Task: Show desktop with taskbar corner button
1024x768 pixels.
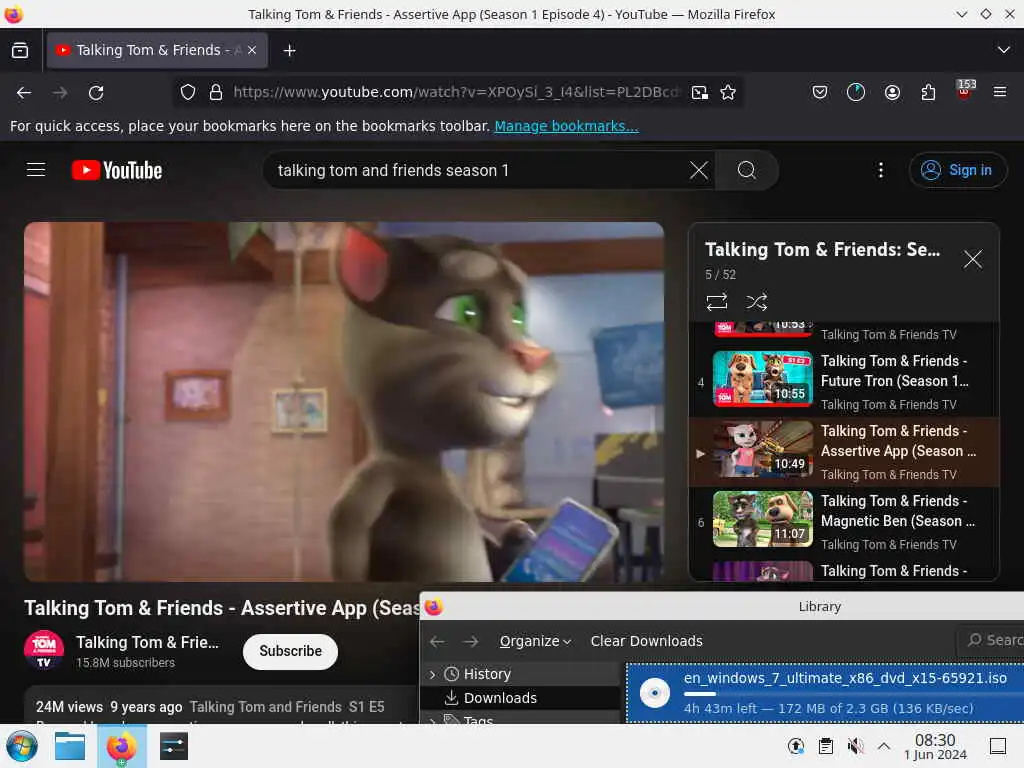Action: tap(998, 746)
